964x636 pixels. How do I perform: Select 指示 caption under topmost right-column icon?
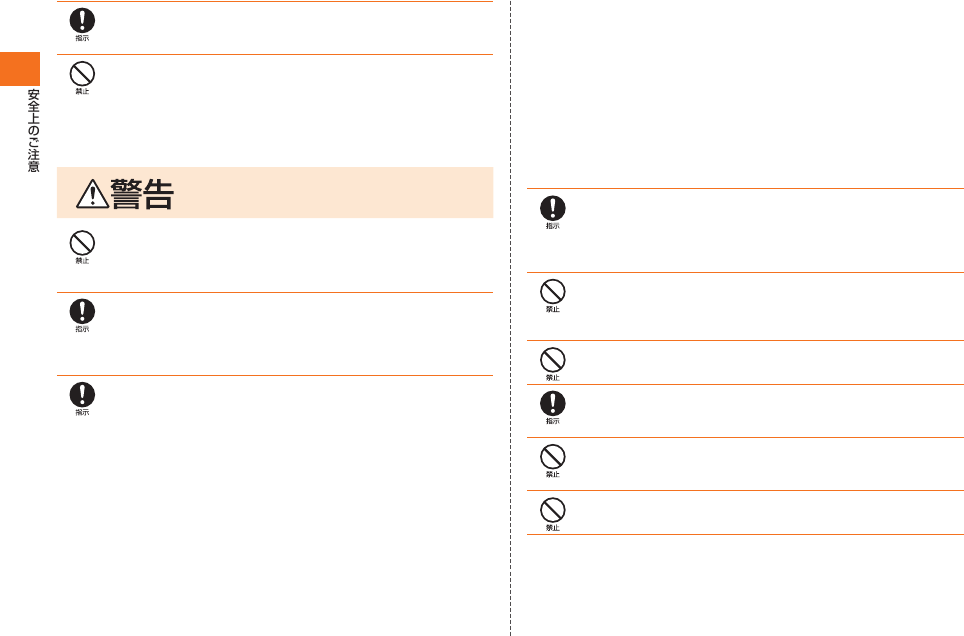coord(553,226)
